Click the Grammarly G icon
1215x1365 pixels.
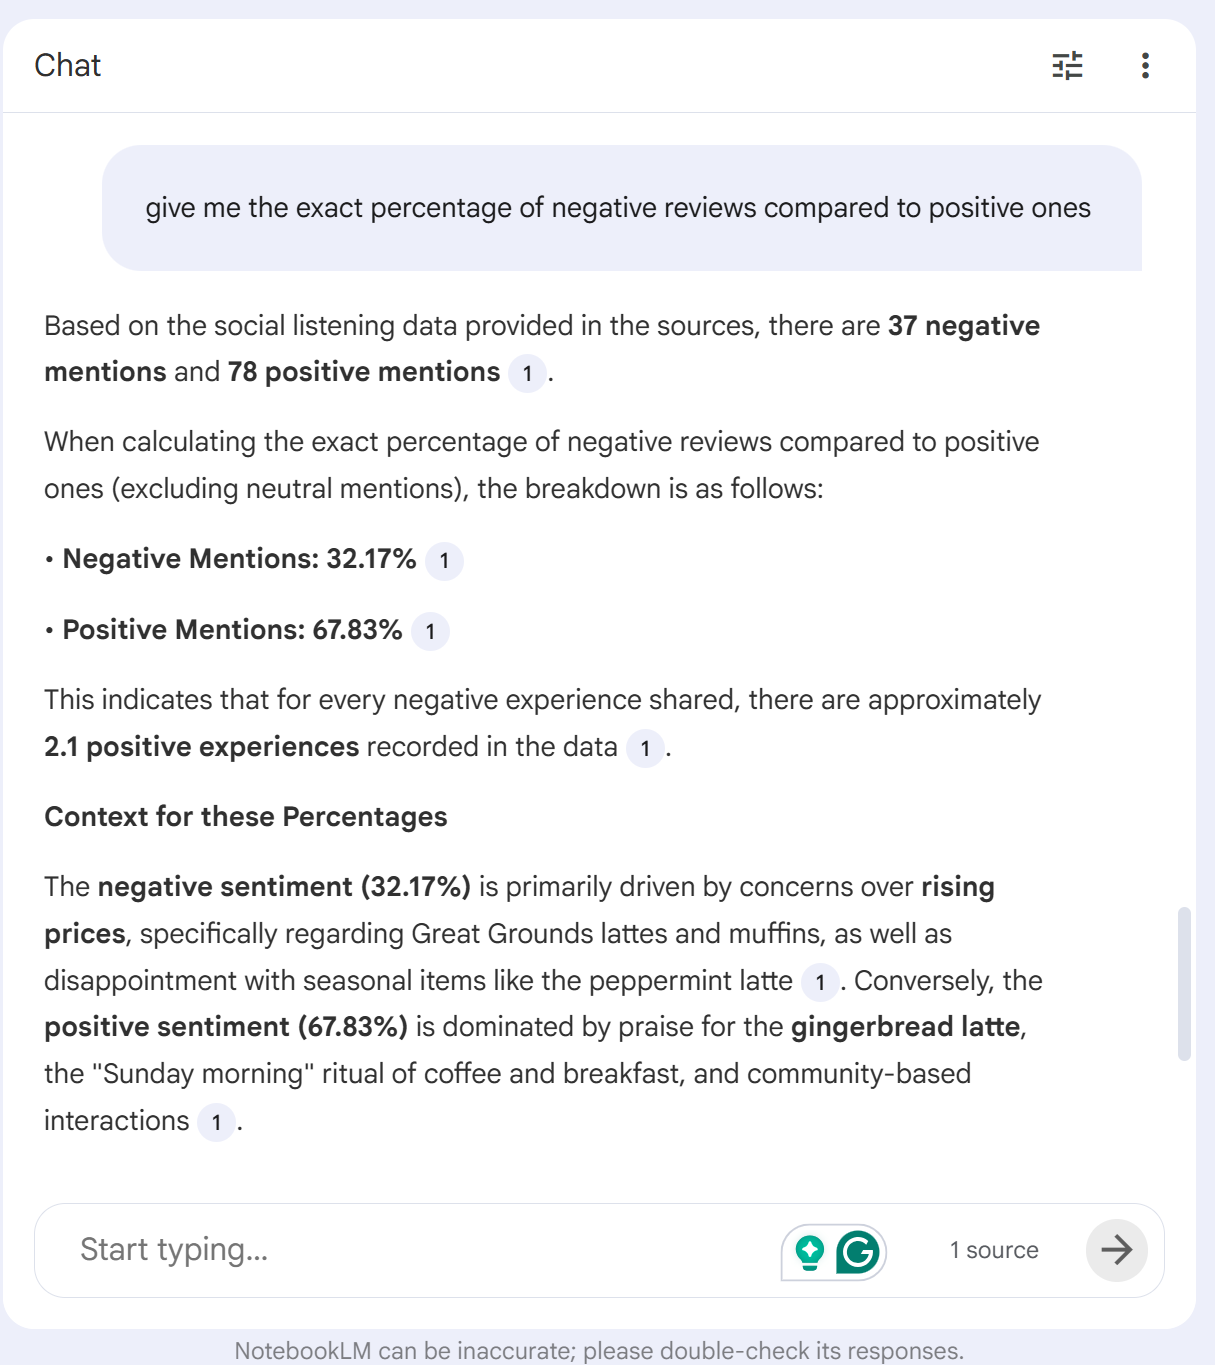click(x=858, y=1251)
